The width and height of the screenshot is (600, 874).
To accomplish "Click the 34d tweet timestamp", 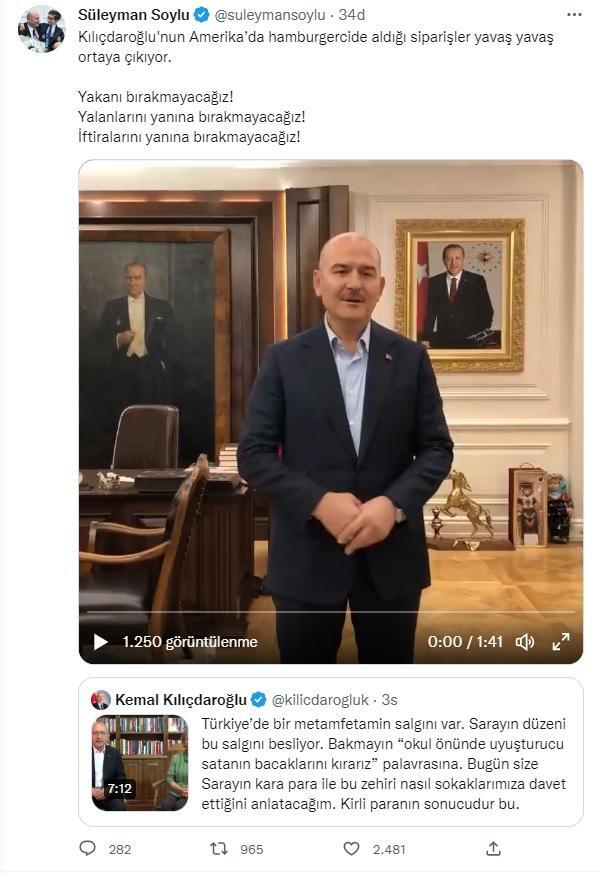I will point(352,15).
